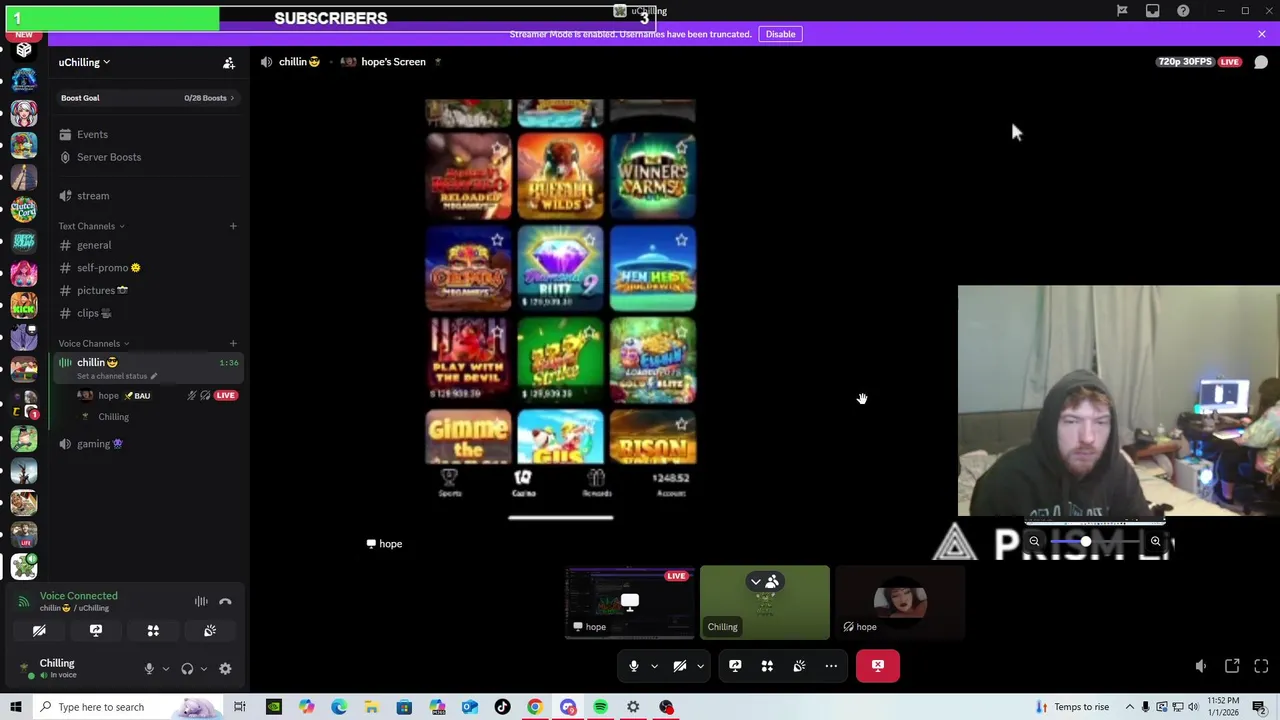Open microphone options arrow in call controls
The width and height of the screenshot is (1280, 720).
pyautogui.click(x=654, y=666)
